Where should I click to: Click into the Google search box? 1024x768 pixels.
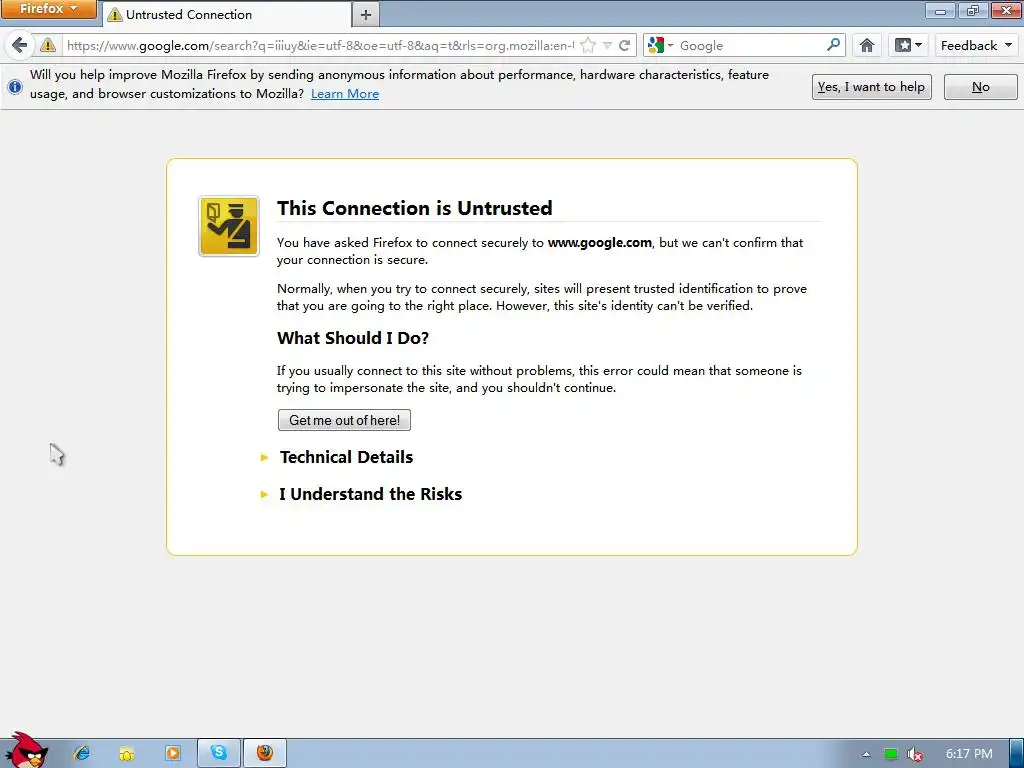[x=751, y=45]
